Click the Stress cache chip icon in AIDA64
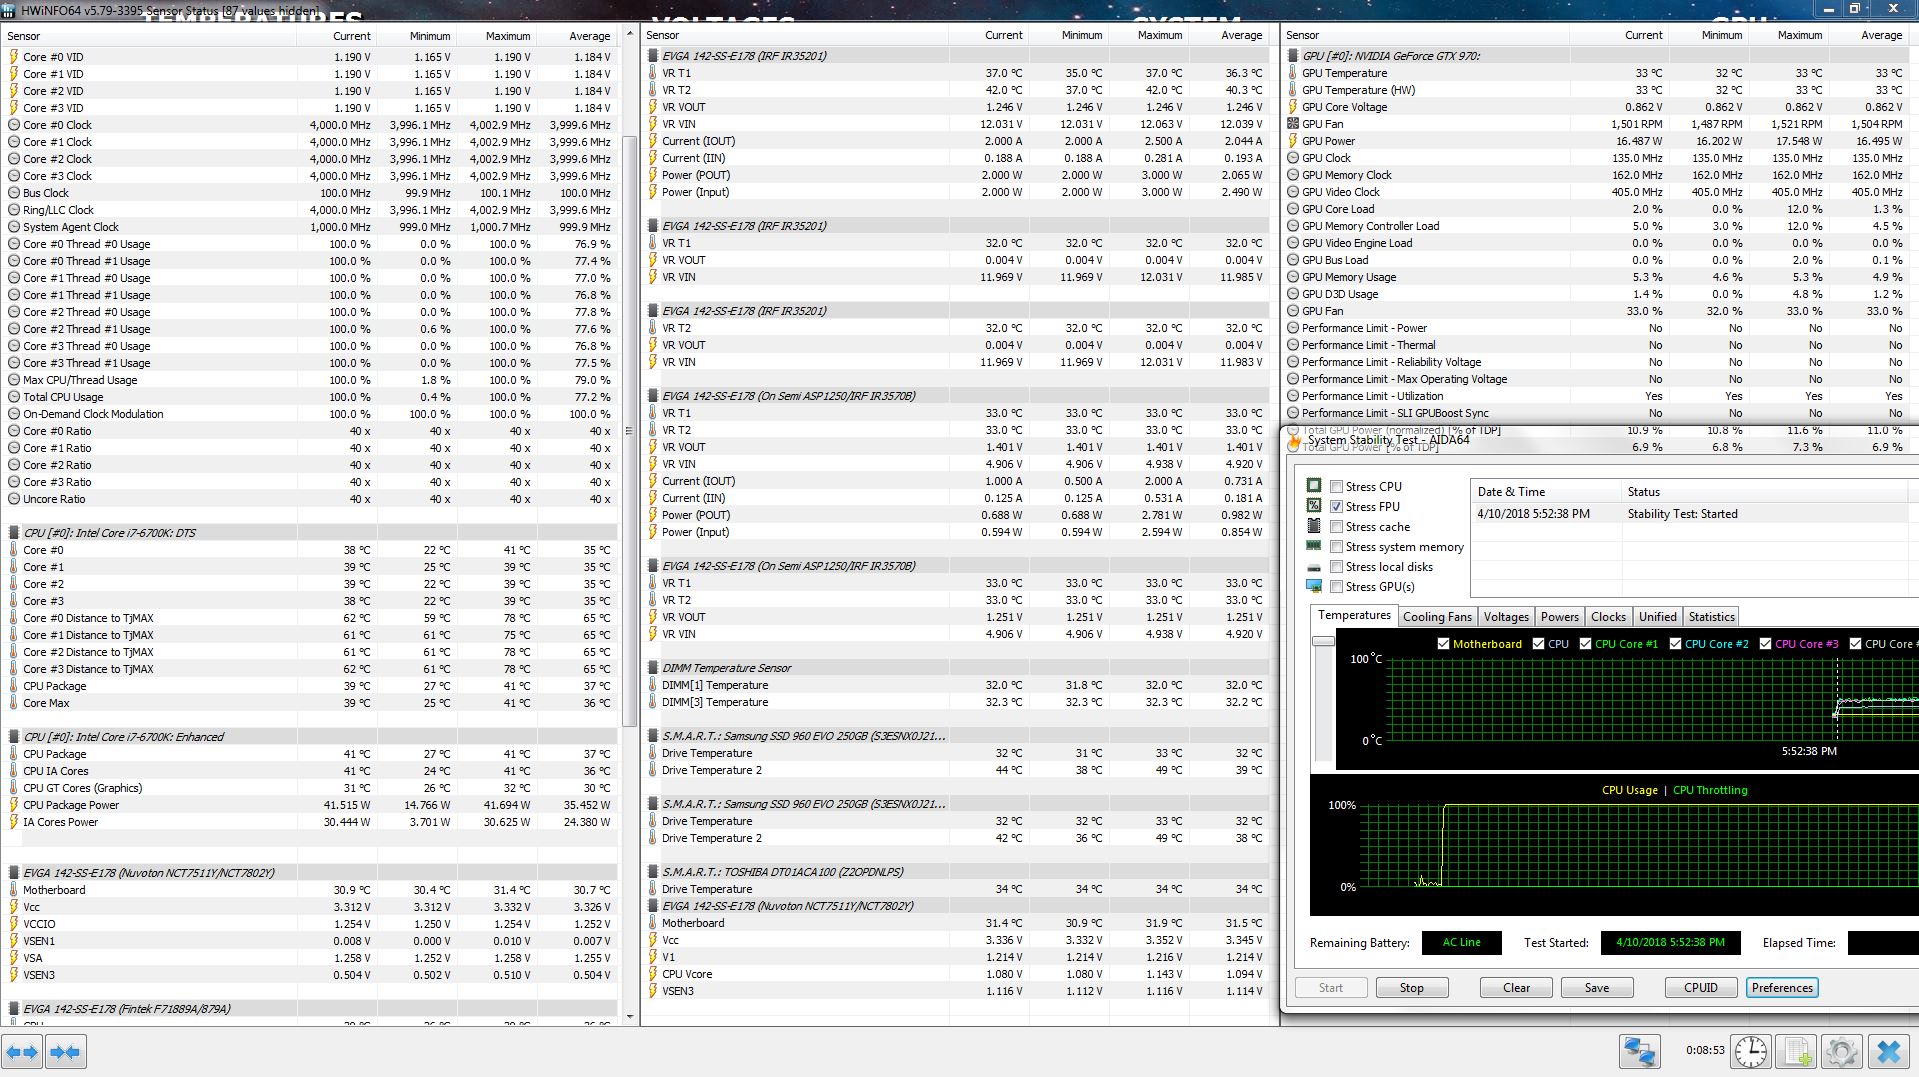The height and width of the screenshot is (1077, 1919). pyautogui.click(x=1314, y=526)
